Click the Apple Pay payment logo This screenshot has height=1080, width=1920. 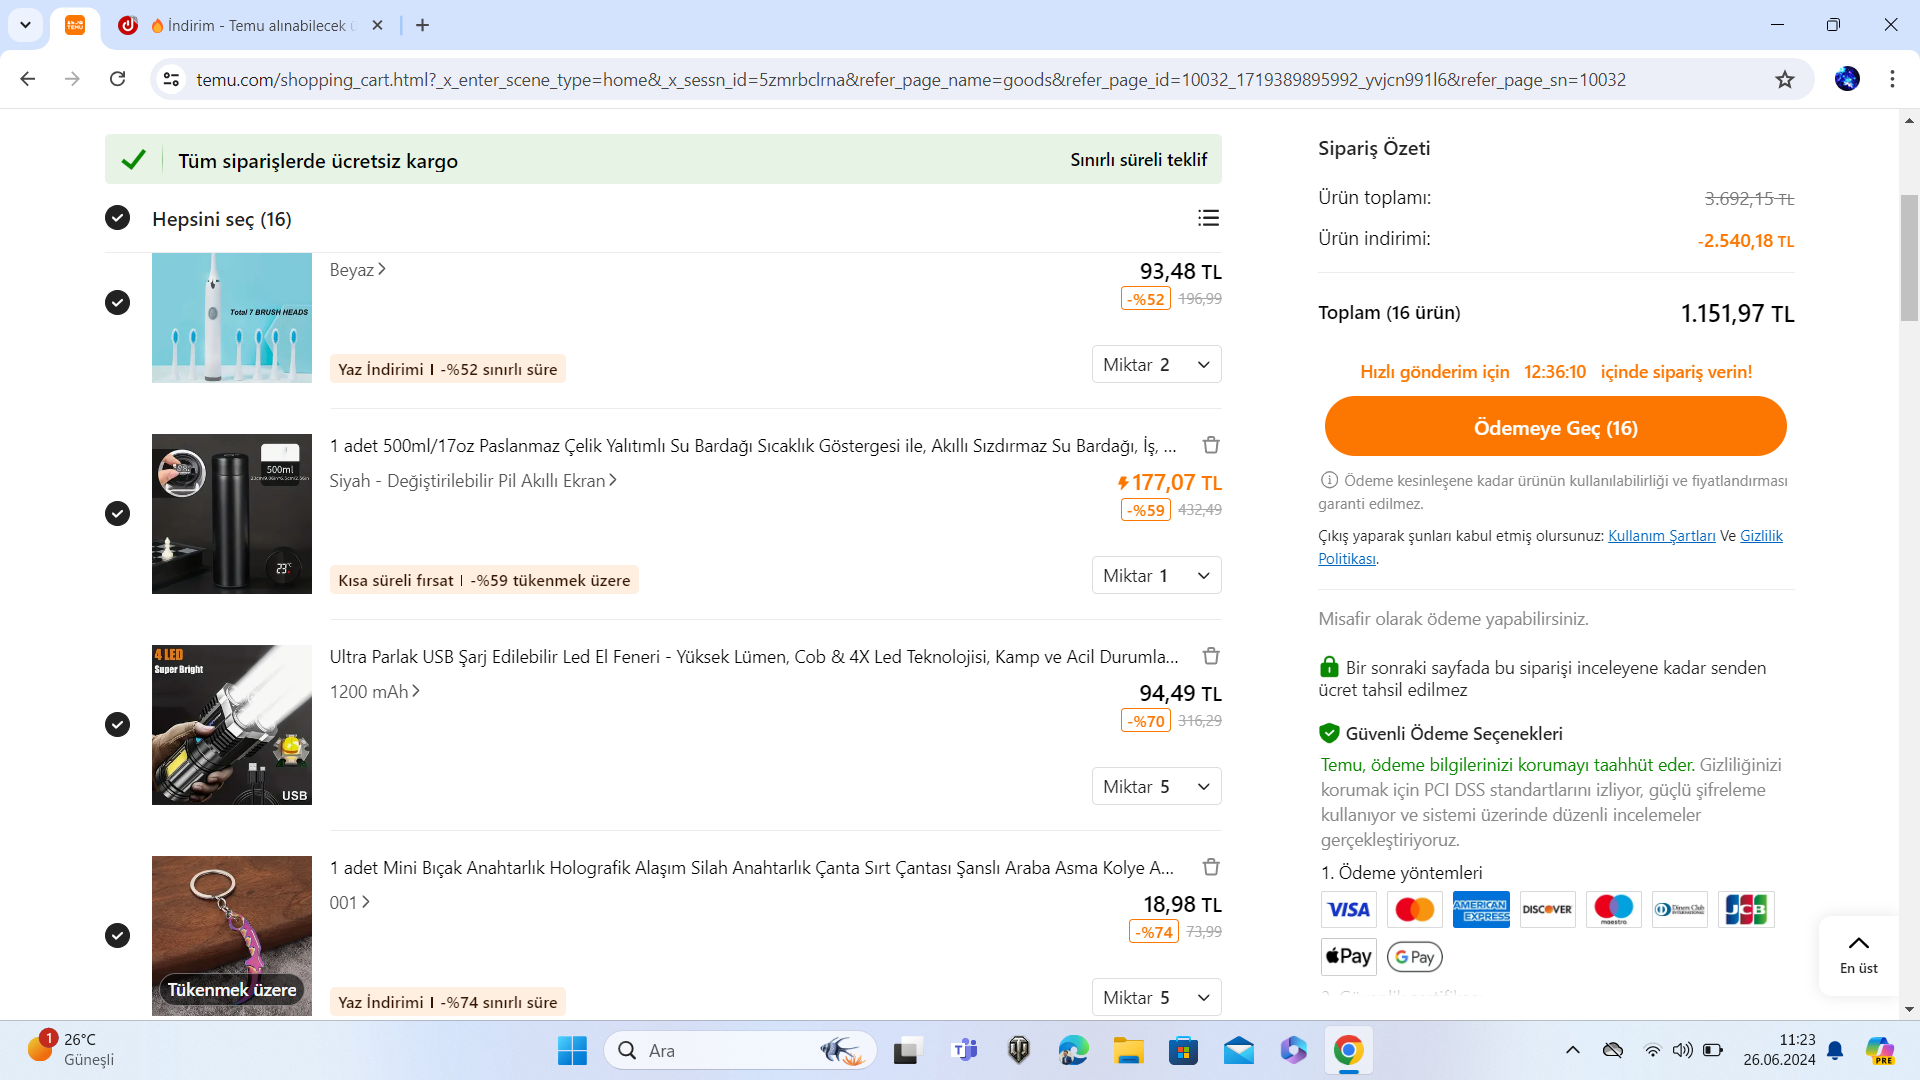tap(1348, 957)
